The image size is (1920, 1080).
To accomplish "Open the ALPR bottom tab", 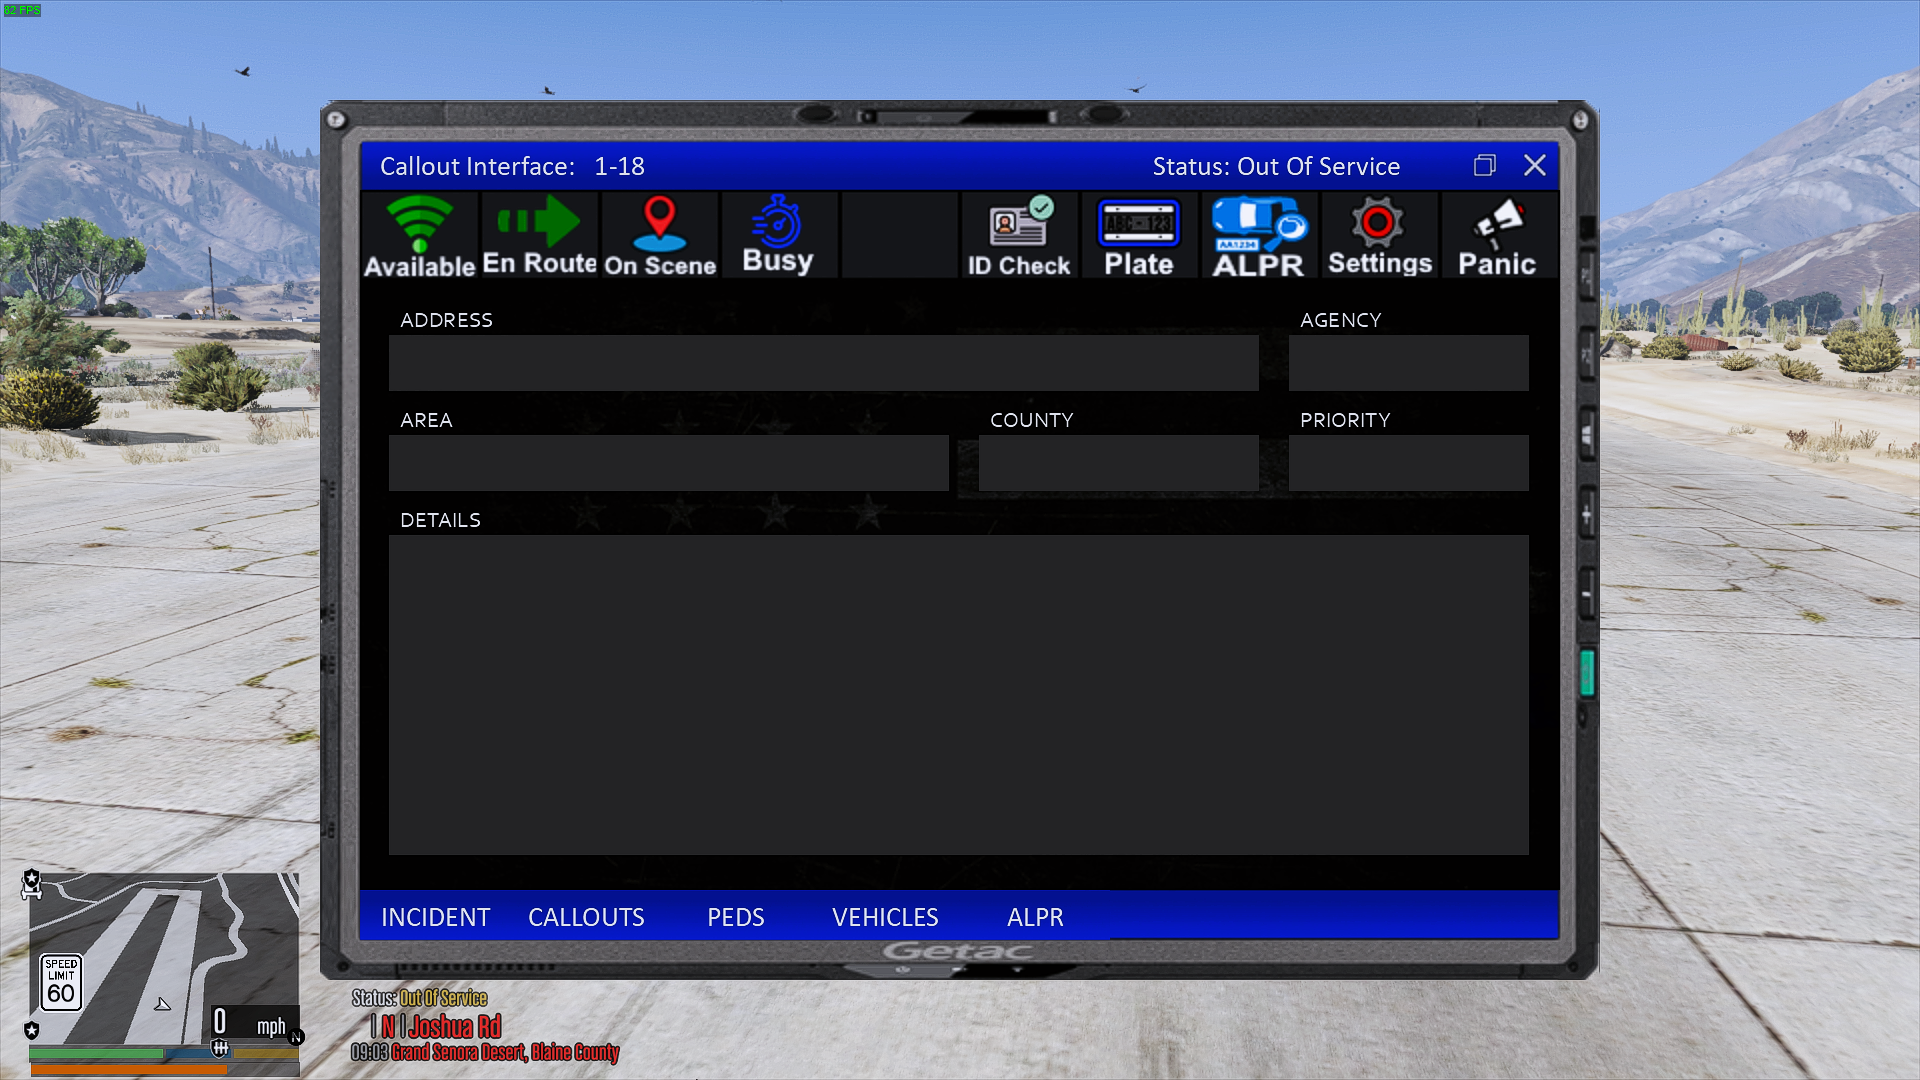I will 1035,917.
